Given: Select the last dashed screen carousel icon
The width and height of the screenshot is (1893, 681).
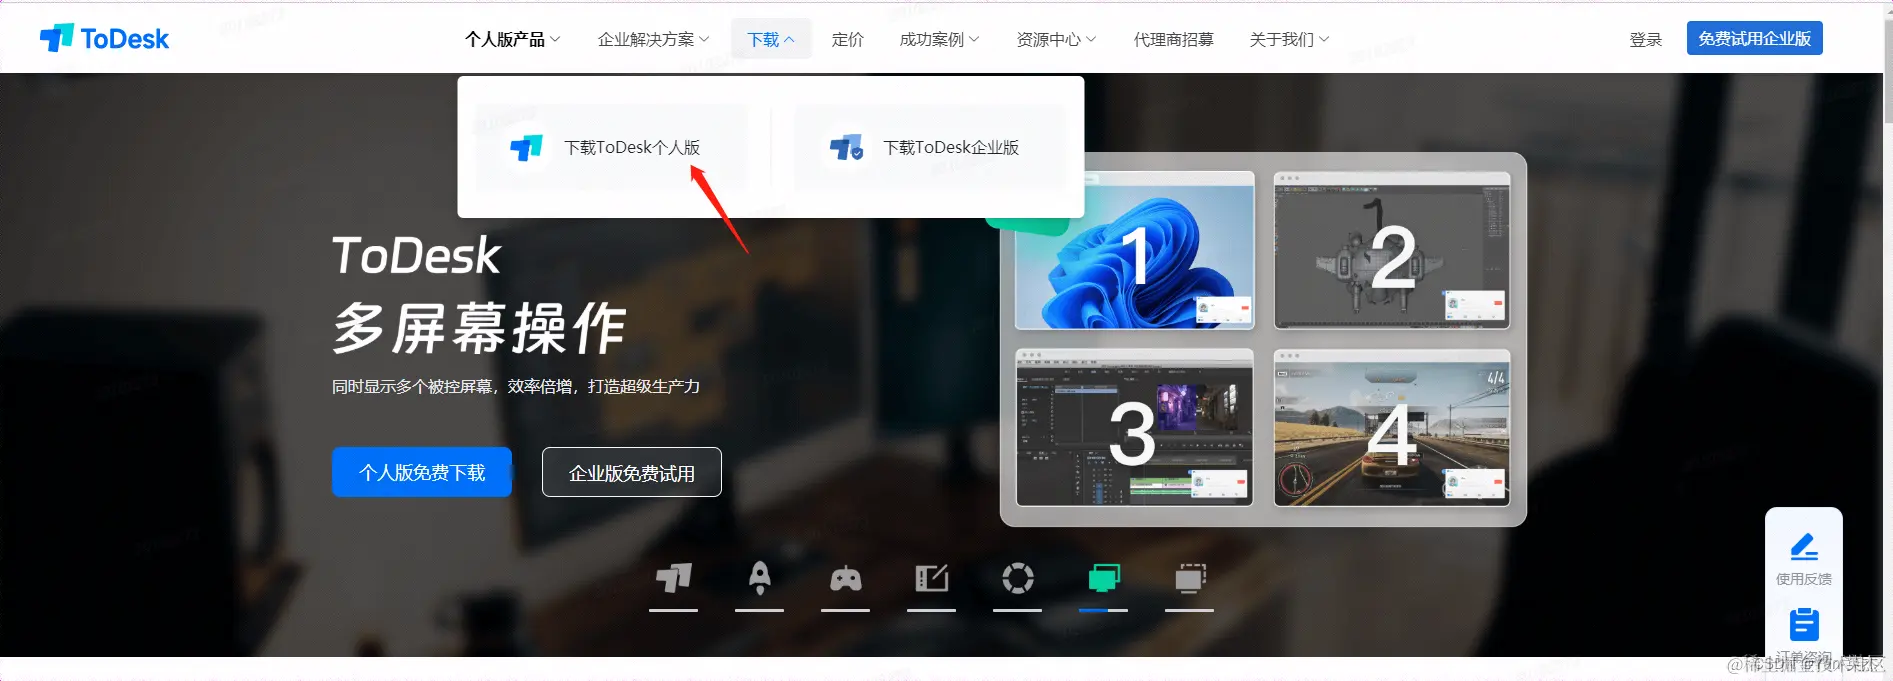Looking at the screenshot, I should pos(1190,578).
